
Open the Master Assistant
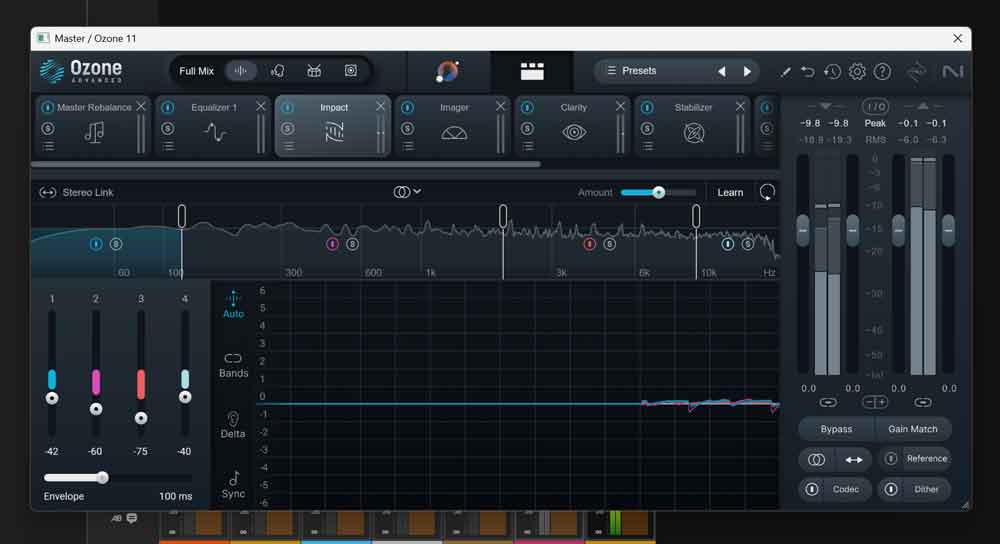[x=448, y=71]
